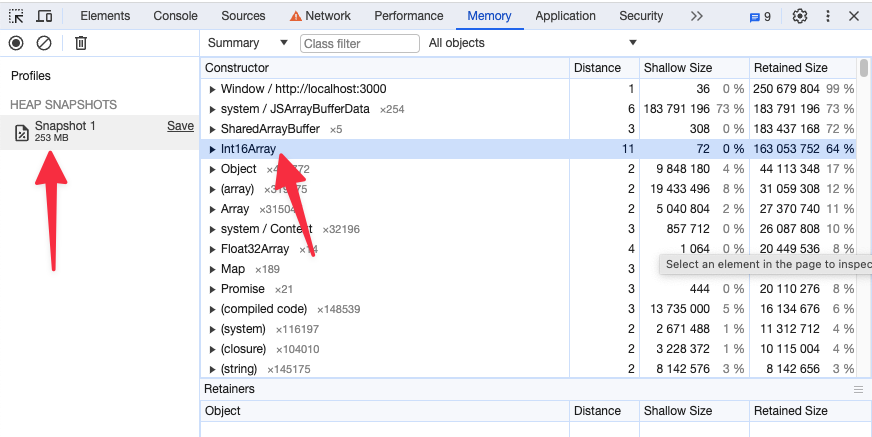Click the trash collect garbage icon
872x437 pixels.
[81, 43]
